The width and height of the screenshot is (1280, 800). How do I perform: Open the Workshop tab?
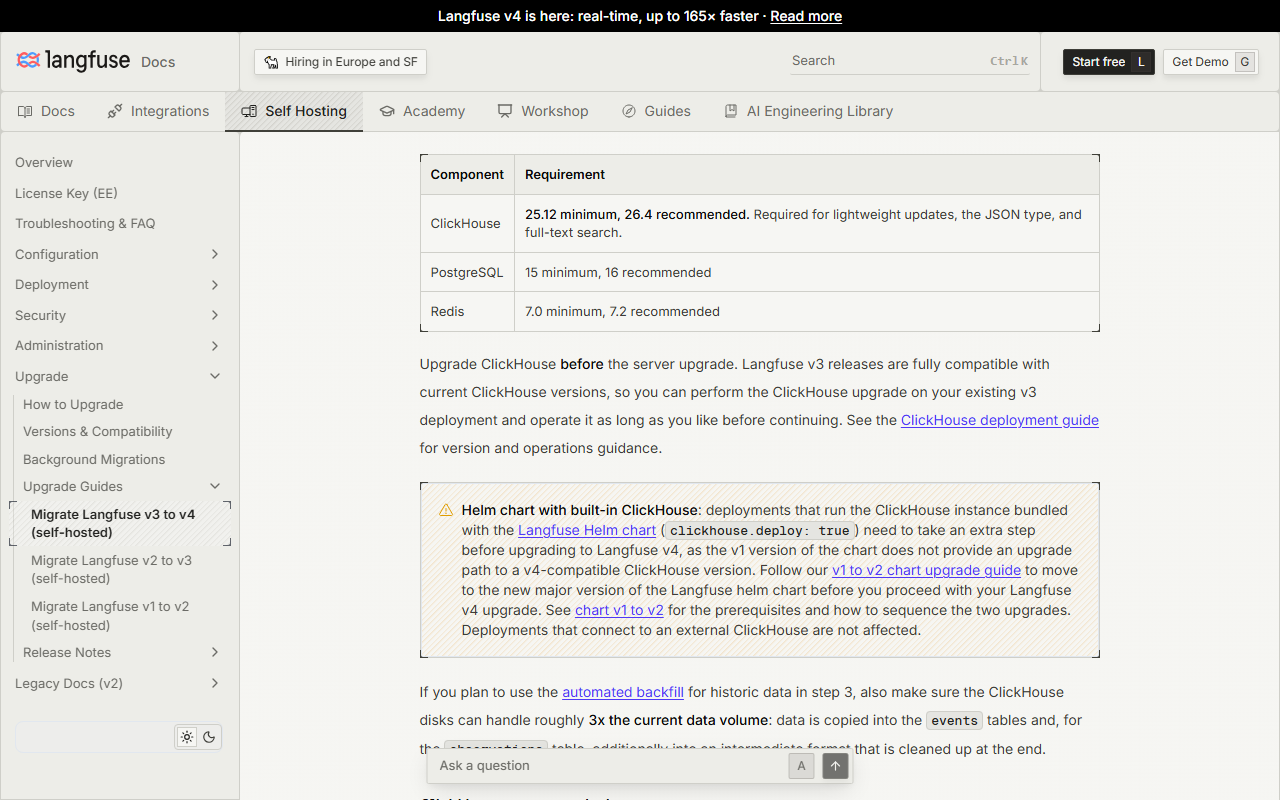543,111
